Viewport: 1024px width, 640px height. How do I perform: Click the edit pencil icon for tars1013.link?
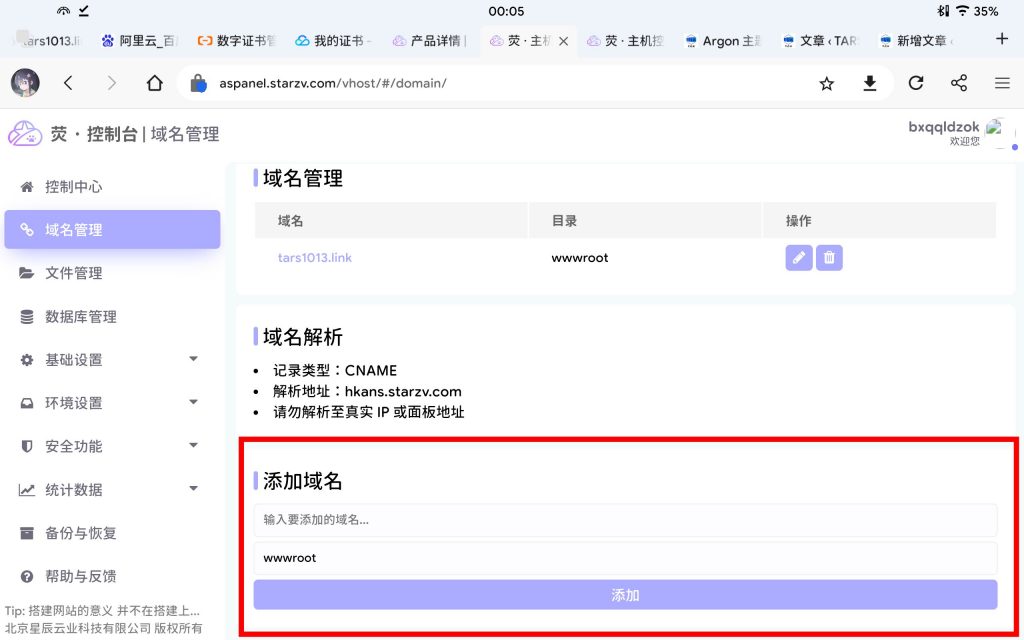point(798,258)
